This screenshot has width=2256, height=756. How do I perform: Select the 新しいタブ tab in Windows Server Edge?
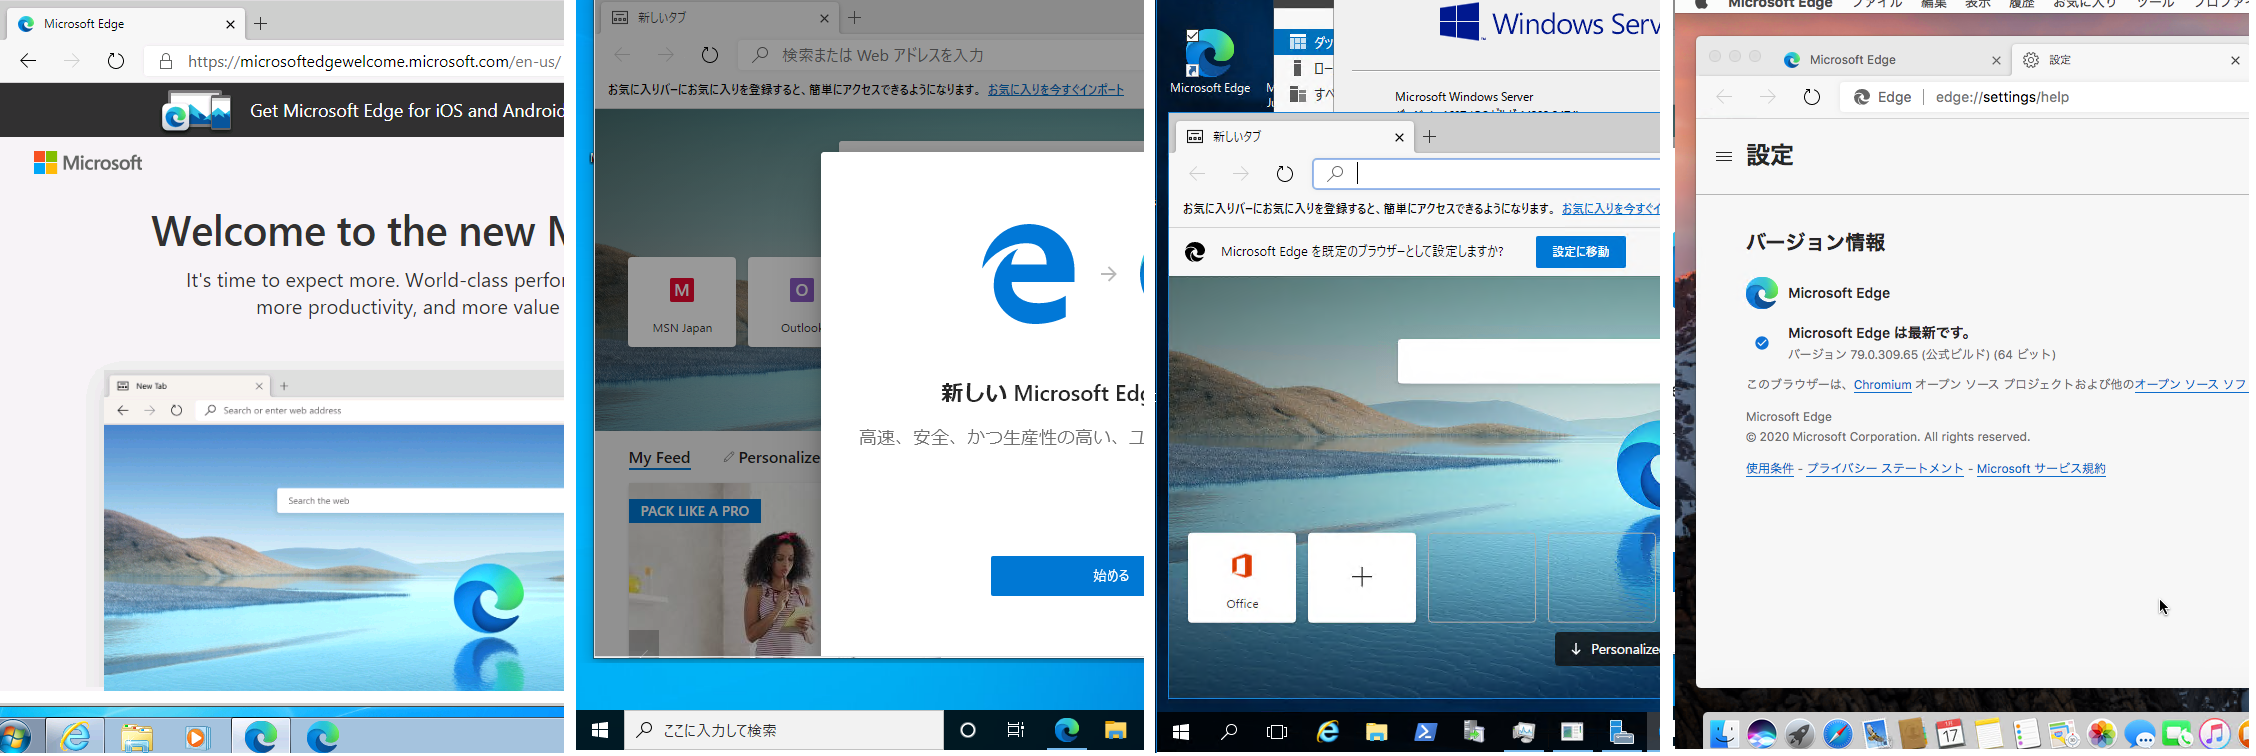(1293, 137)
